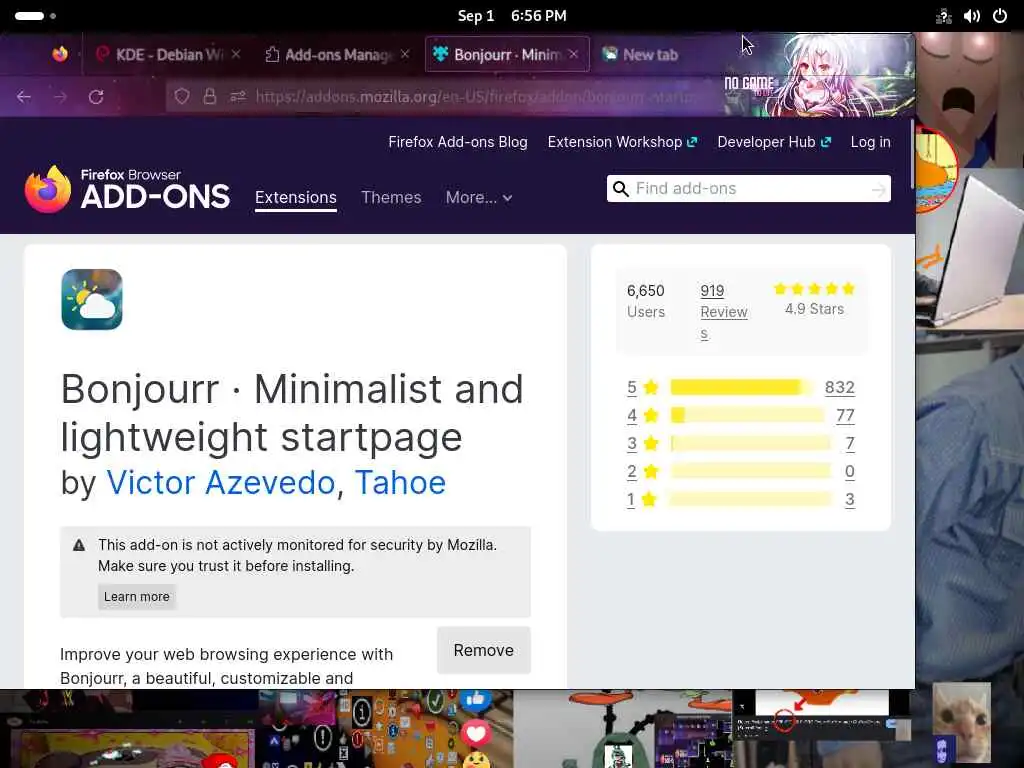Click the 4-star rating bar
The image size is (1024, 768).
pyautogui.click(x=748, y=415)
